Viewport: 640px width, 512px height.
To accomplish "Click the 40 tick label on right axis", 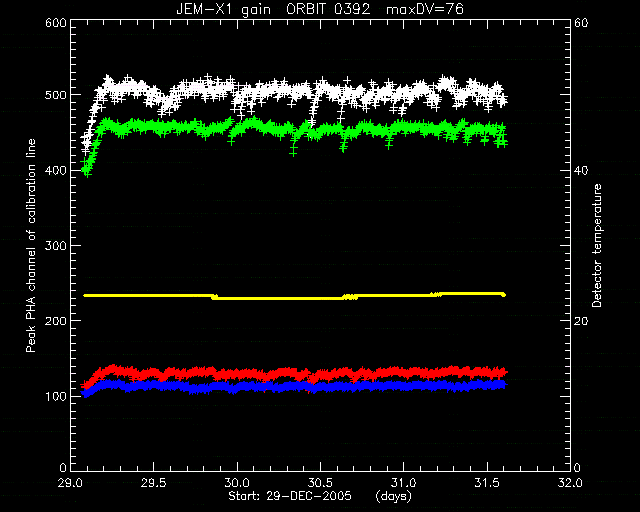I will coord(581,170).
